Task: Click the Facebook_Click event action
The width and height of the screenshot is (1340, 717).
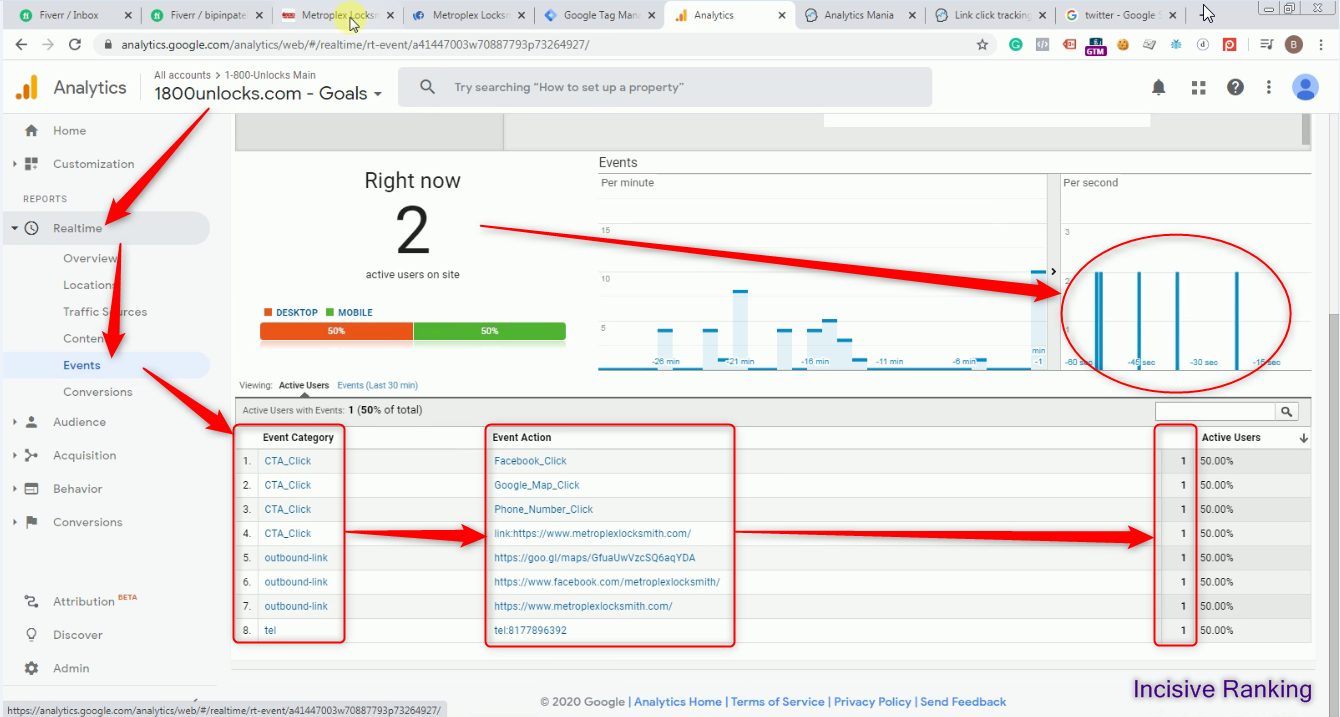Action: coord(530,461)
